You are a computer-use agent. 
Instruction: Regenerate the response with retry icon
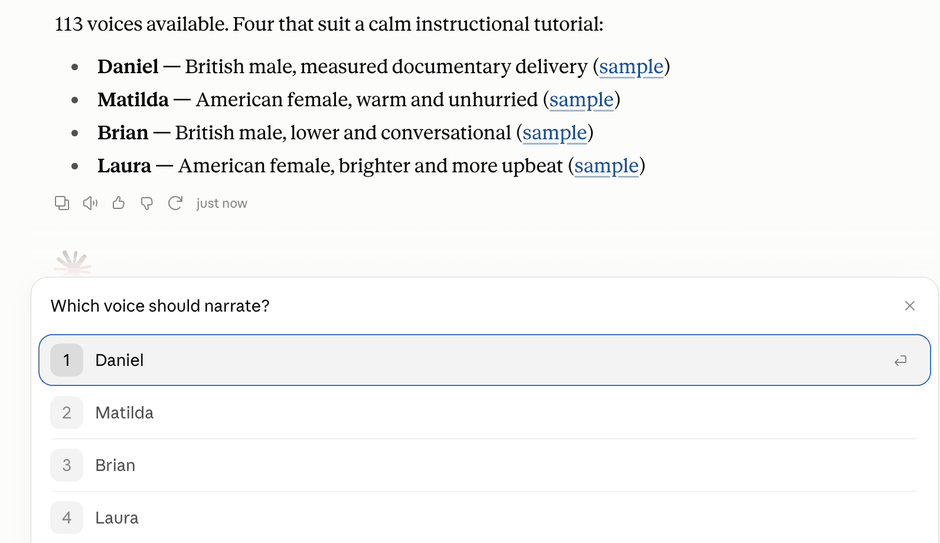[x=175, y=203]
